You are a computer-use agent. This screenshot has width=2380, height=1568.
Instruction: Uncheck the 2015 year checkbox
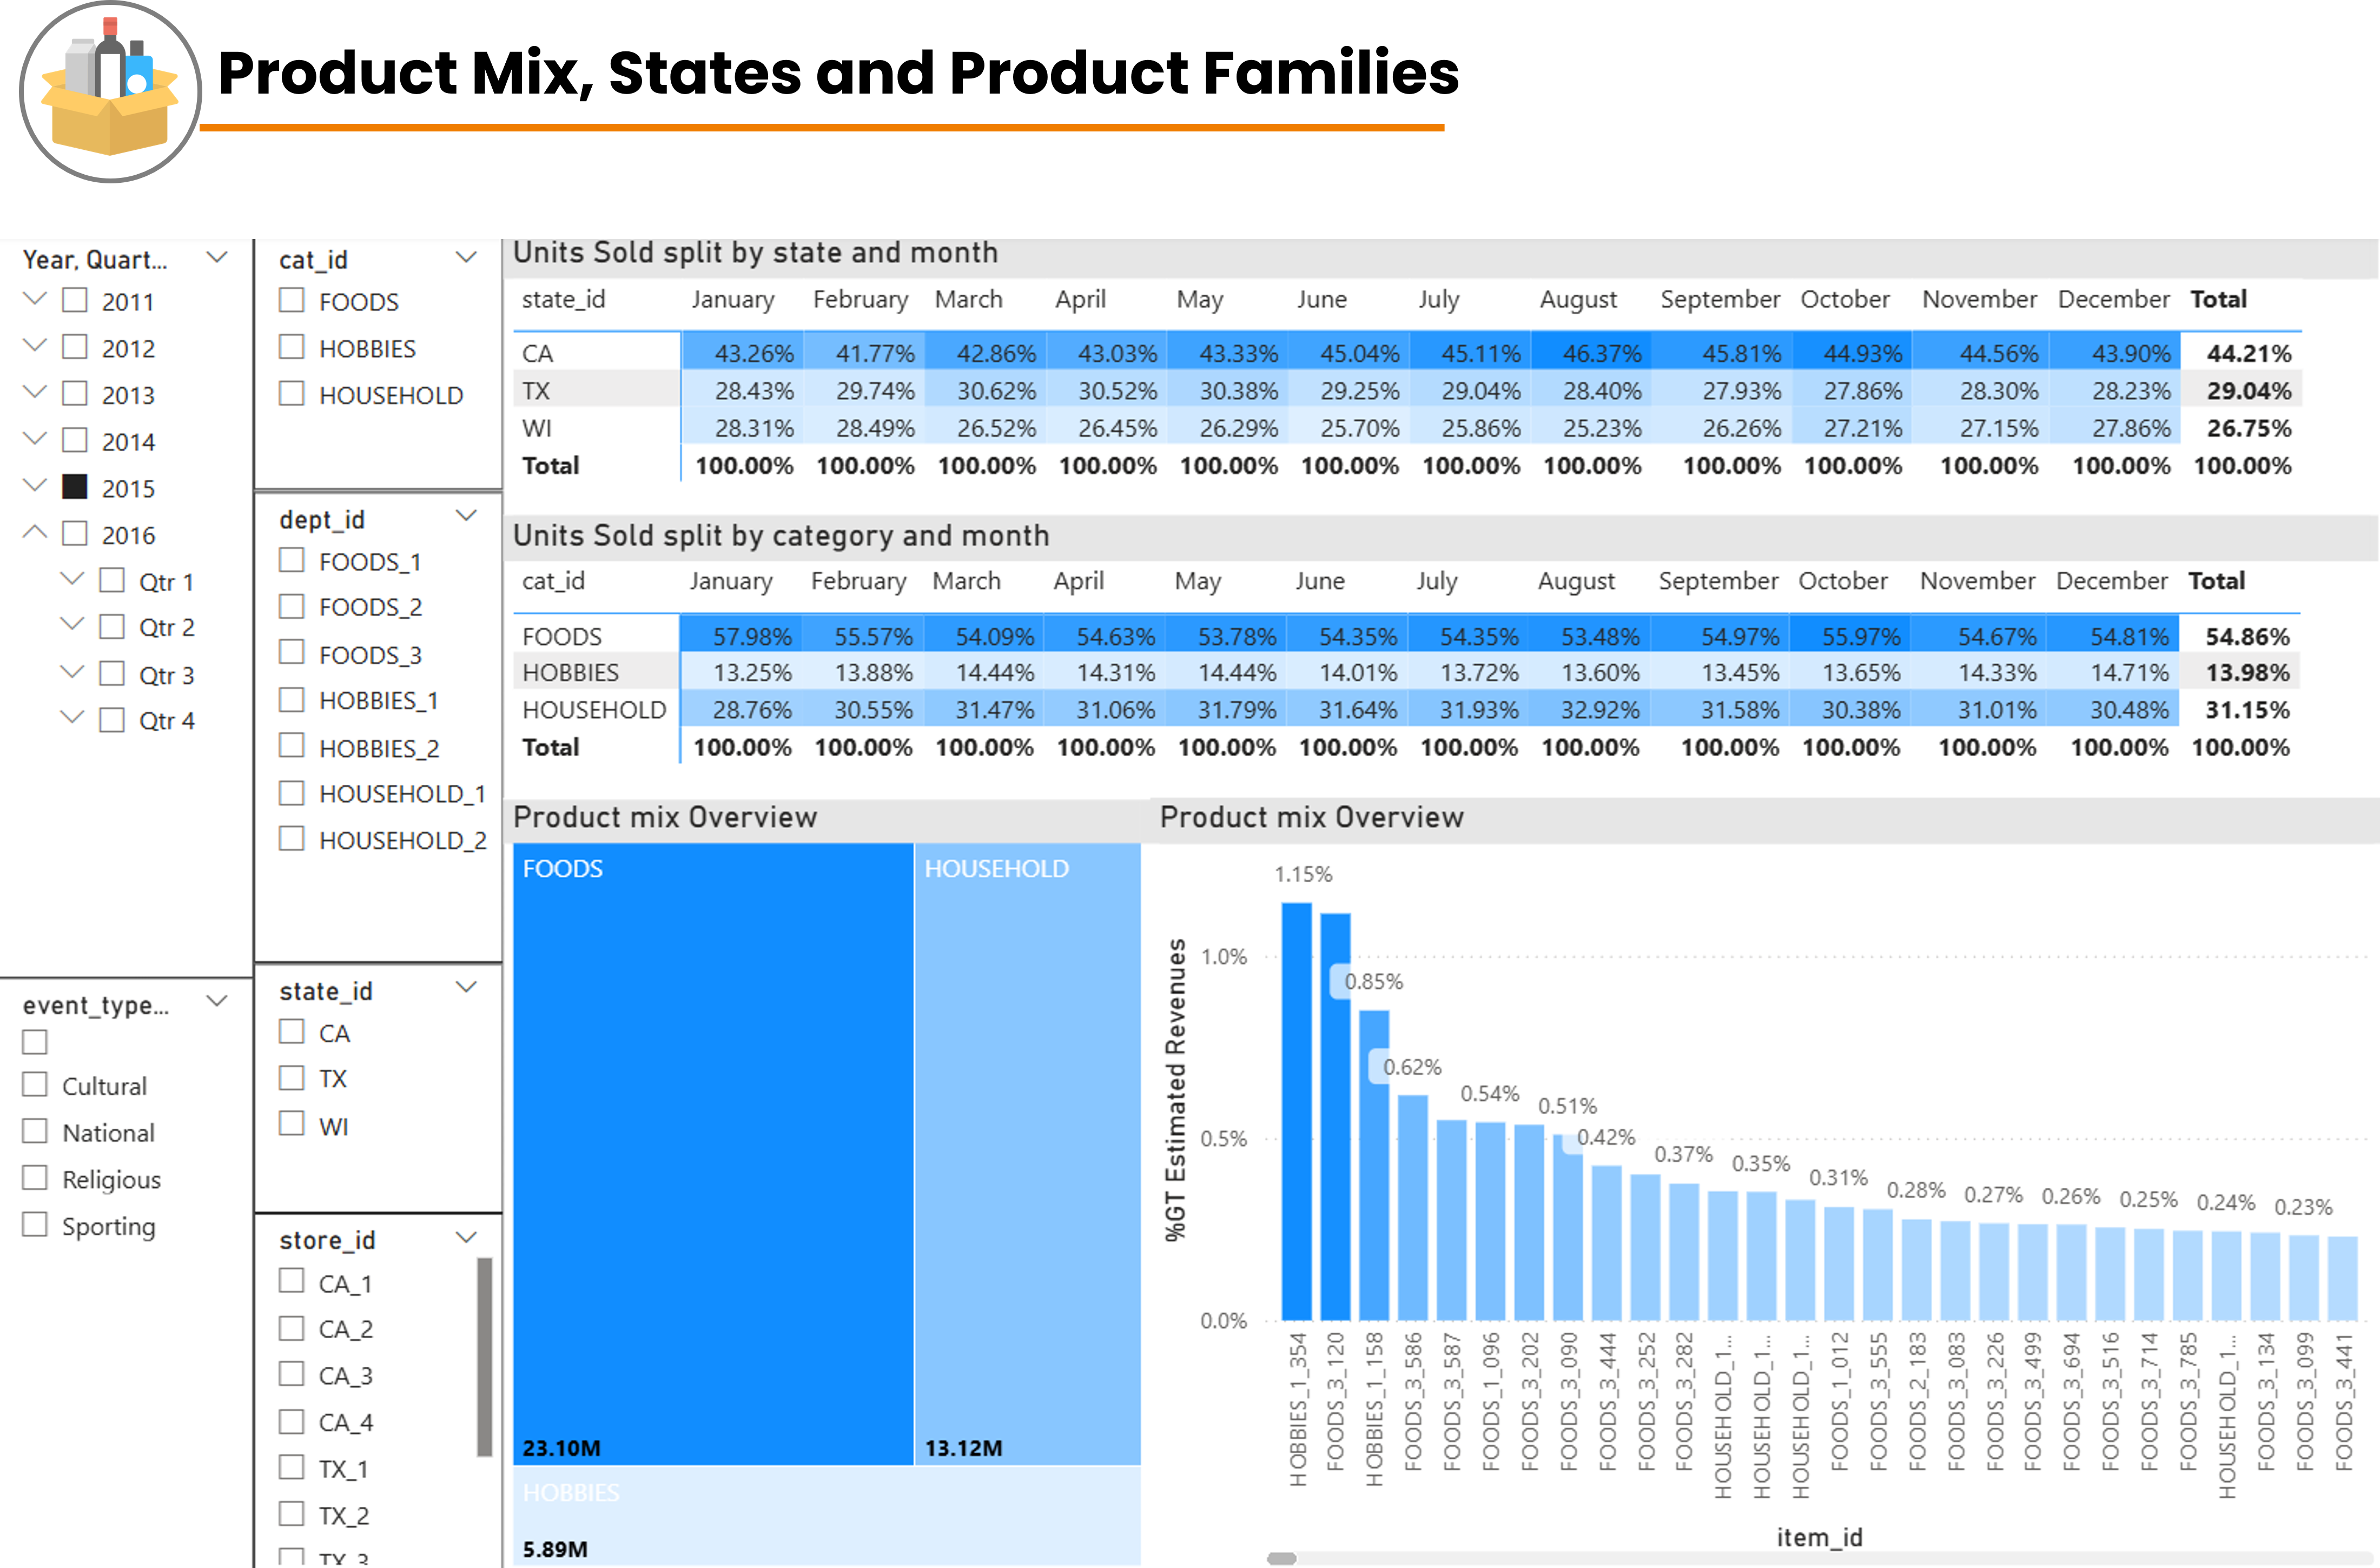(75, 487)
